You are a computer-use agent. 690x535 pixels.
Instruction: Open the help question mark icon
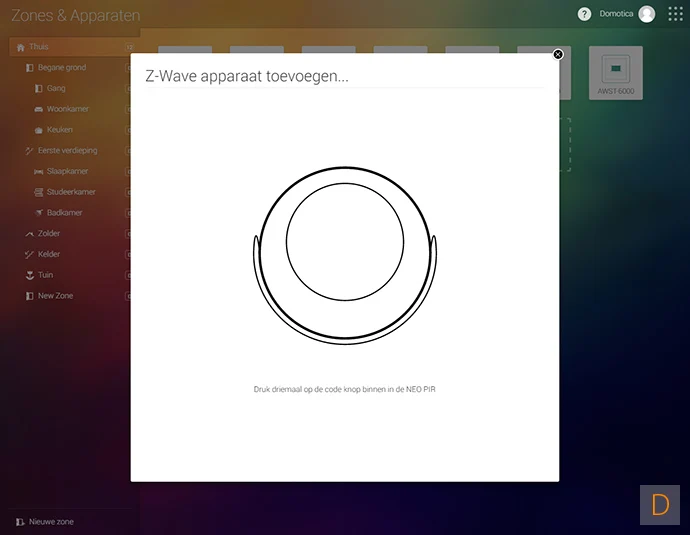pyautogui.click(x=584, y=14)
